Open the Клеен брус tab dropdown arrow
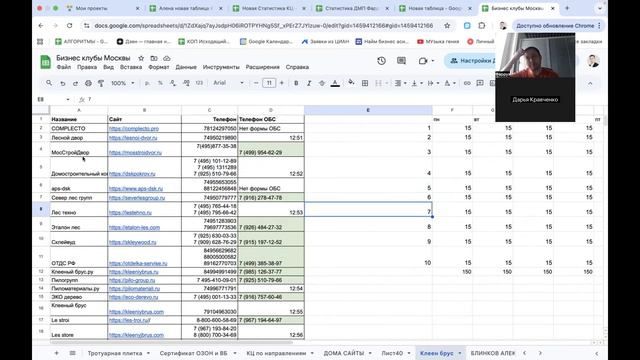Image resolution: width=640 pixels, height=360 pixels. point(460,353)
